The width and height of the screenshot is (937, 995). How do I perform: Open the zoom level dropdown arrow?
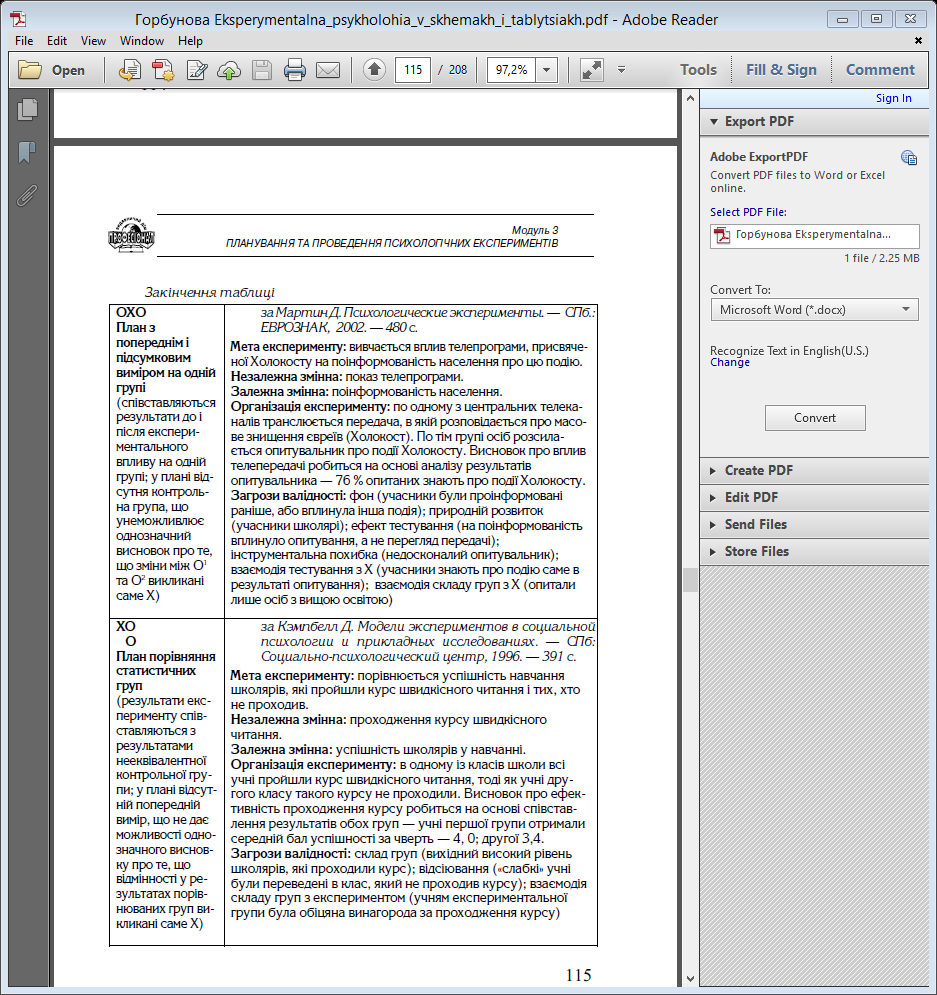[x=547, y=70]
